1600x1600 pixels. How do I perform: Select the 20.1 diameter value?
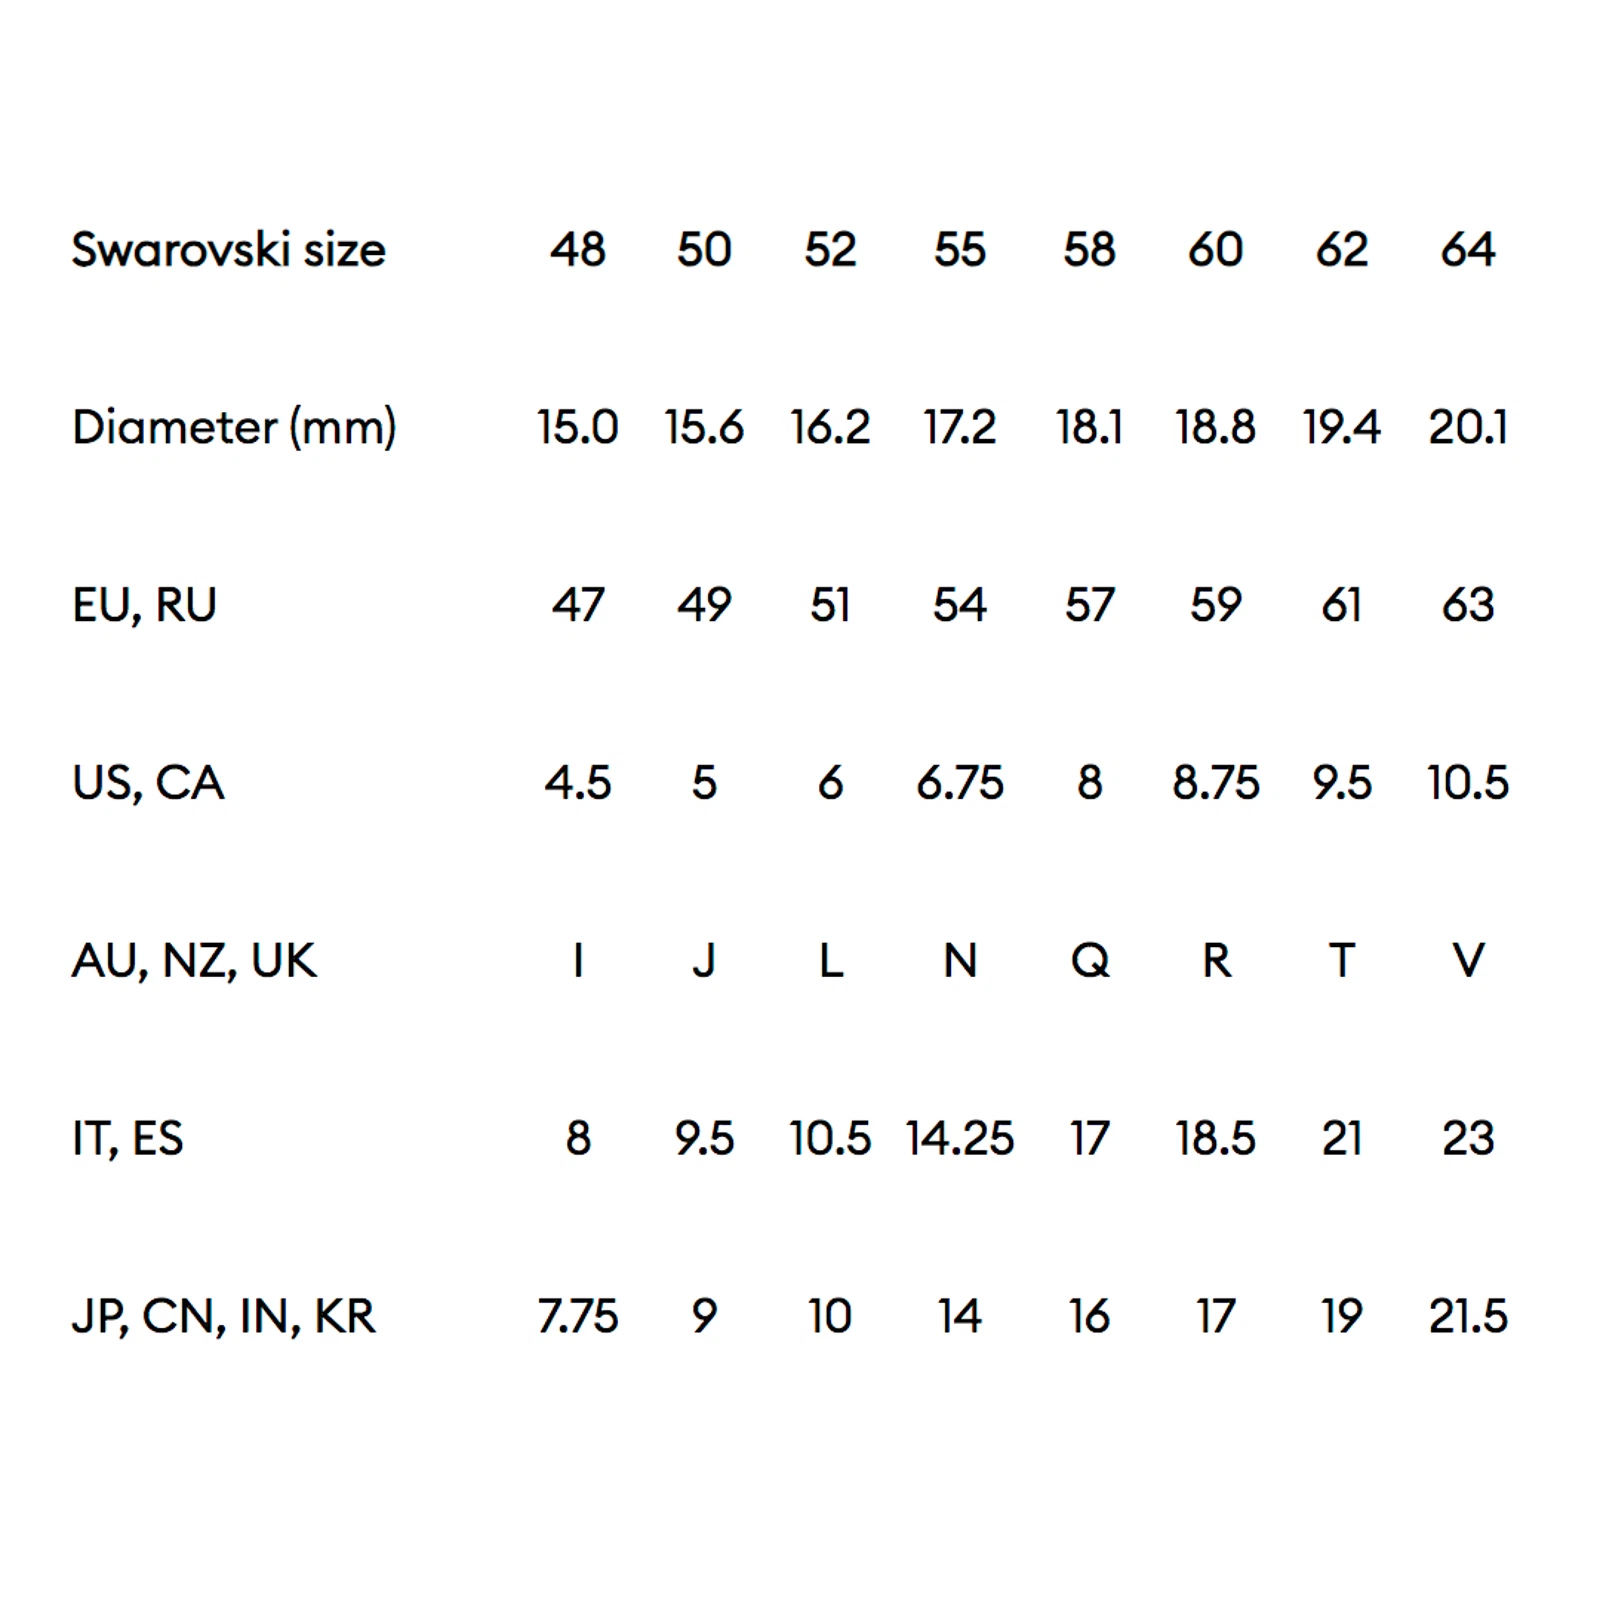click(x=1468, y=428)
